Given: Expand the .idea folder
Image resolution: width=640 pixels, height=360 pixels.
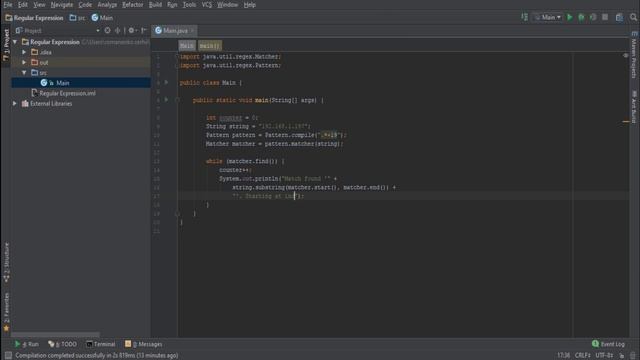Looking at the screenshot, I should point(24,52).
